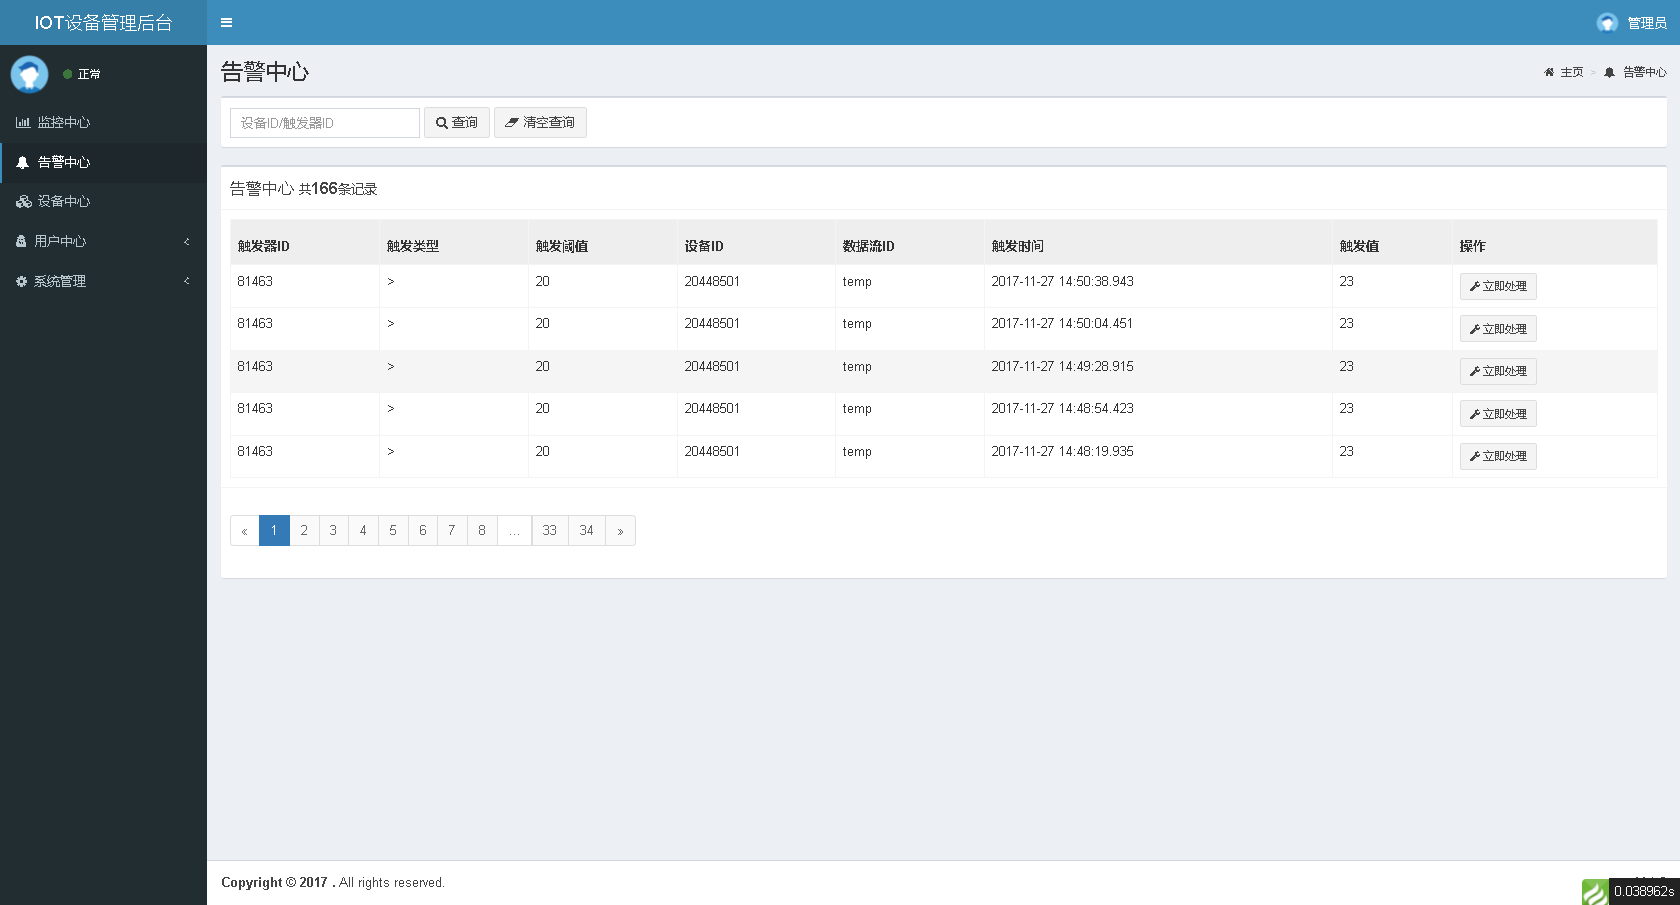Expand the 用户中心 sidebar menu
Image resolution: width=1680 pixels, height=905 pixels.
coord(103,241)
